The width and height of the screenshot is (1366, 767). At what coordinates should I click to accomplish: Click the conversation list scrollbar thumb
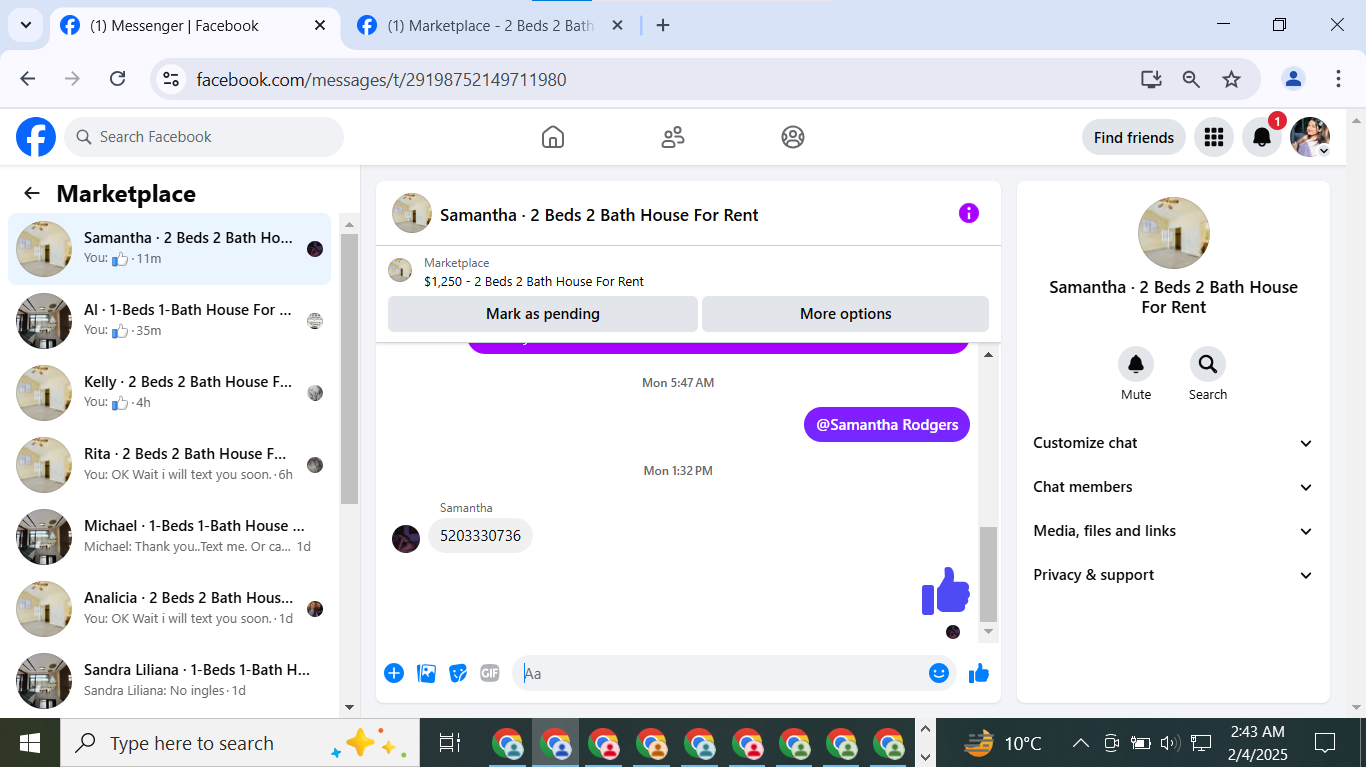tap(349, 368)
